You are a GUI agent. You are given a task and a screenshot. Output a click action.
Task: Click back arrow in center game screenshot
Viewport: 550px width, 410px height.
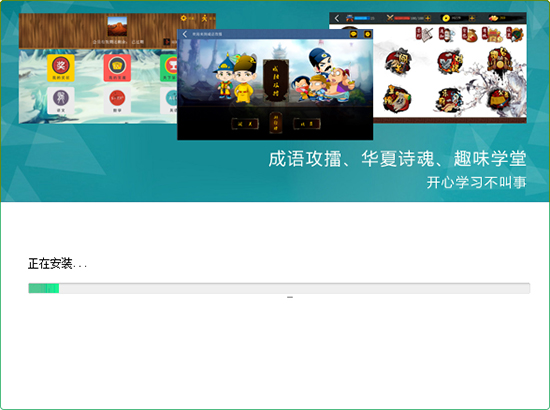(x=185, y=34)
